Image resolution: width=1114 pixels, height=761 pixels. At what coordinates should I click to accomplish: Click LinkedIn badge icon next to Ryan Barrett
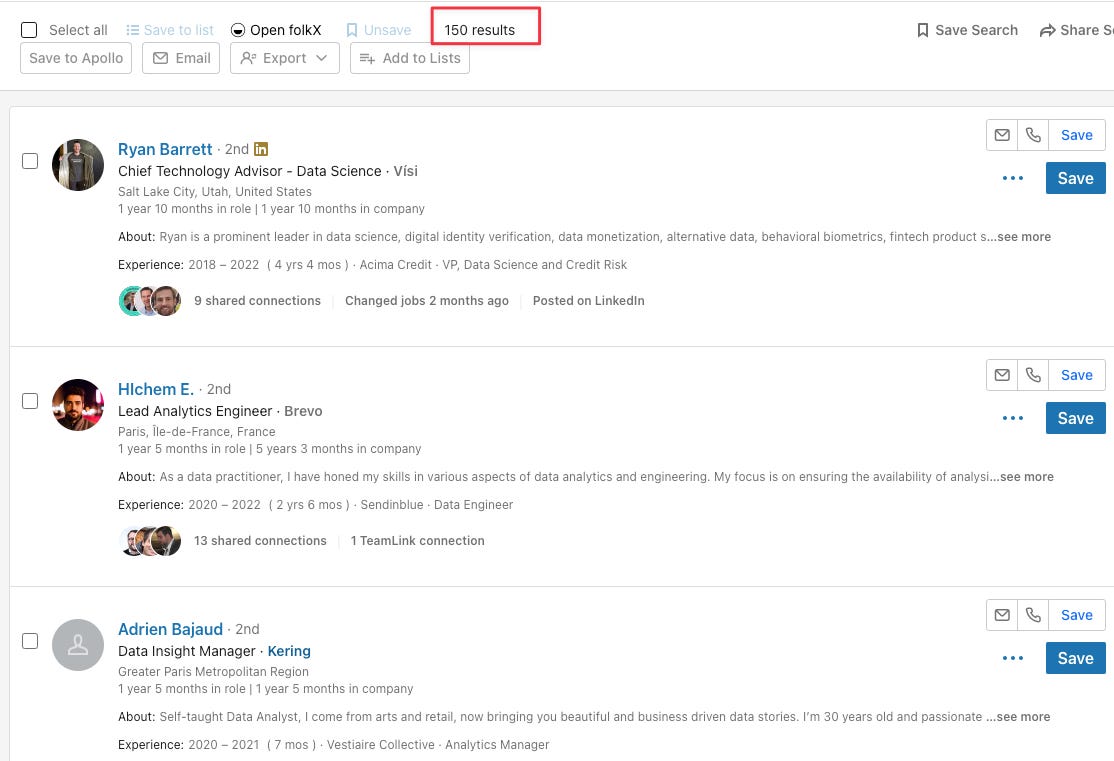coord(261,149)
